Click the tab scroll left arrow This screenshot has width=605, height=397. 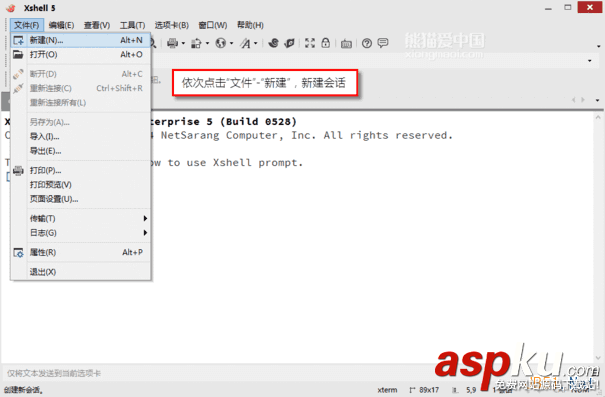[573, 100]
